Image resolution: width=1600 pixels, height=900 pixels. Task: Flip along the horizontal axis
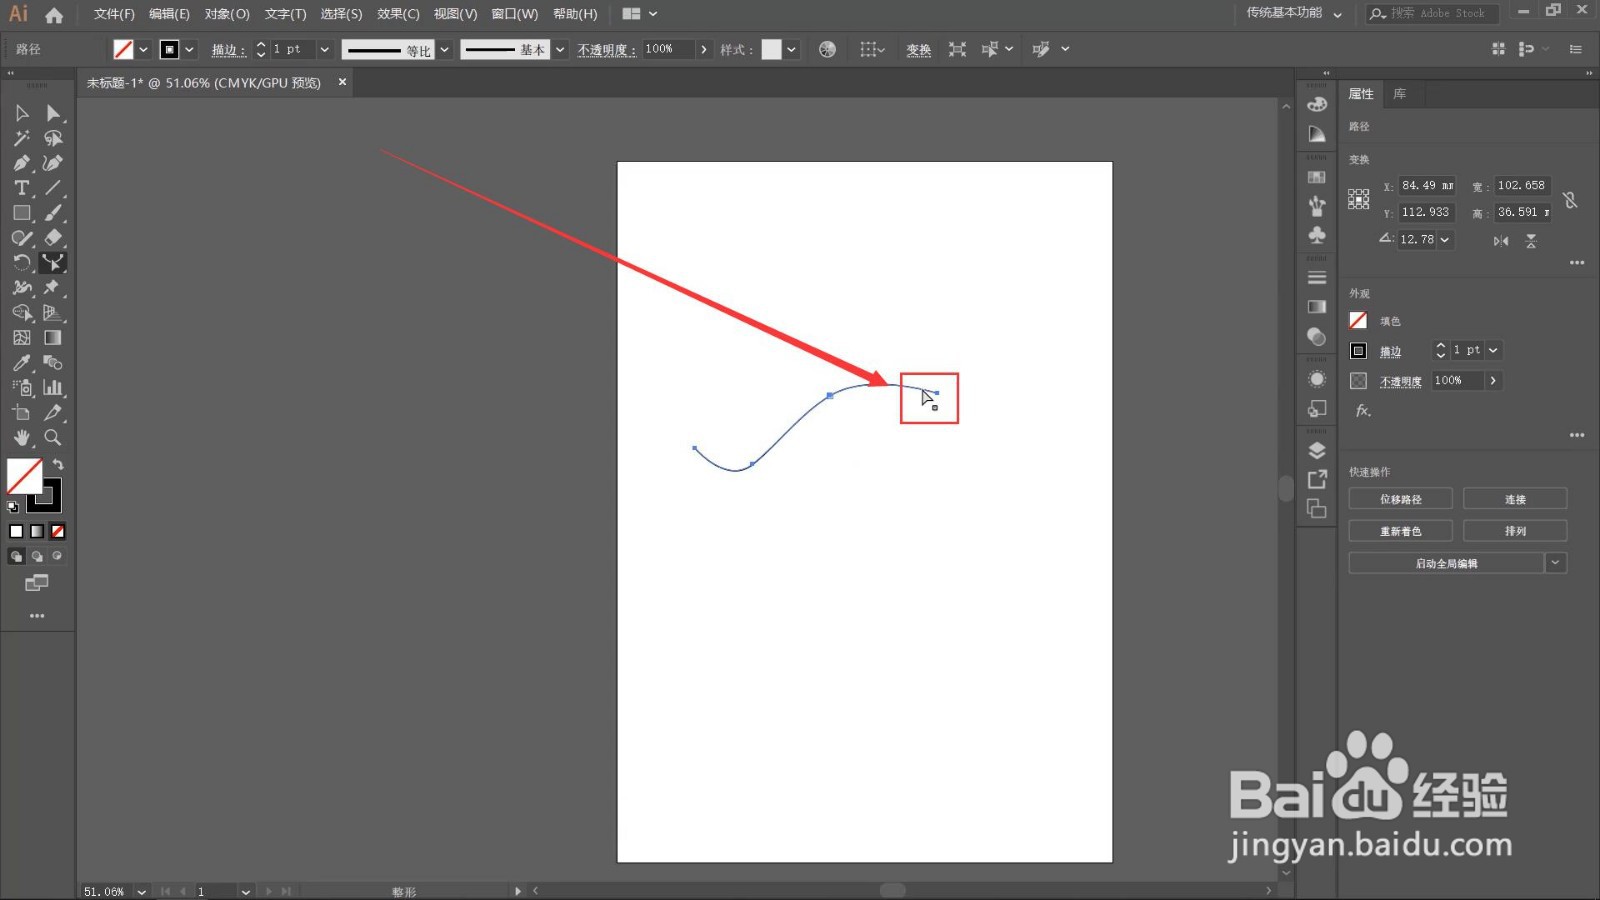[x=1501, y=241]
